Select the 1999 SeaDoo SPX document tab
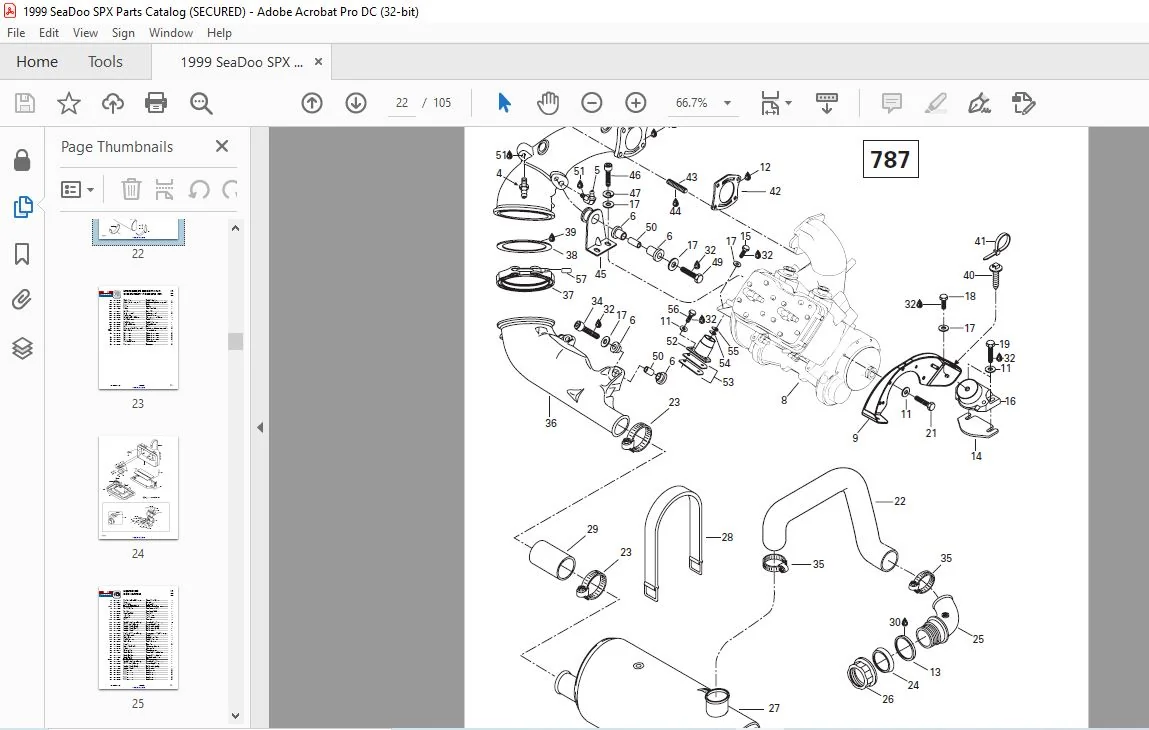The width and height of the screenshot is (1149, 730). (241, 62)
